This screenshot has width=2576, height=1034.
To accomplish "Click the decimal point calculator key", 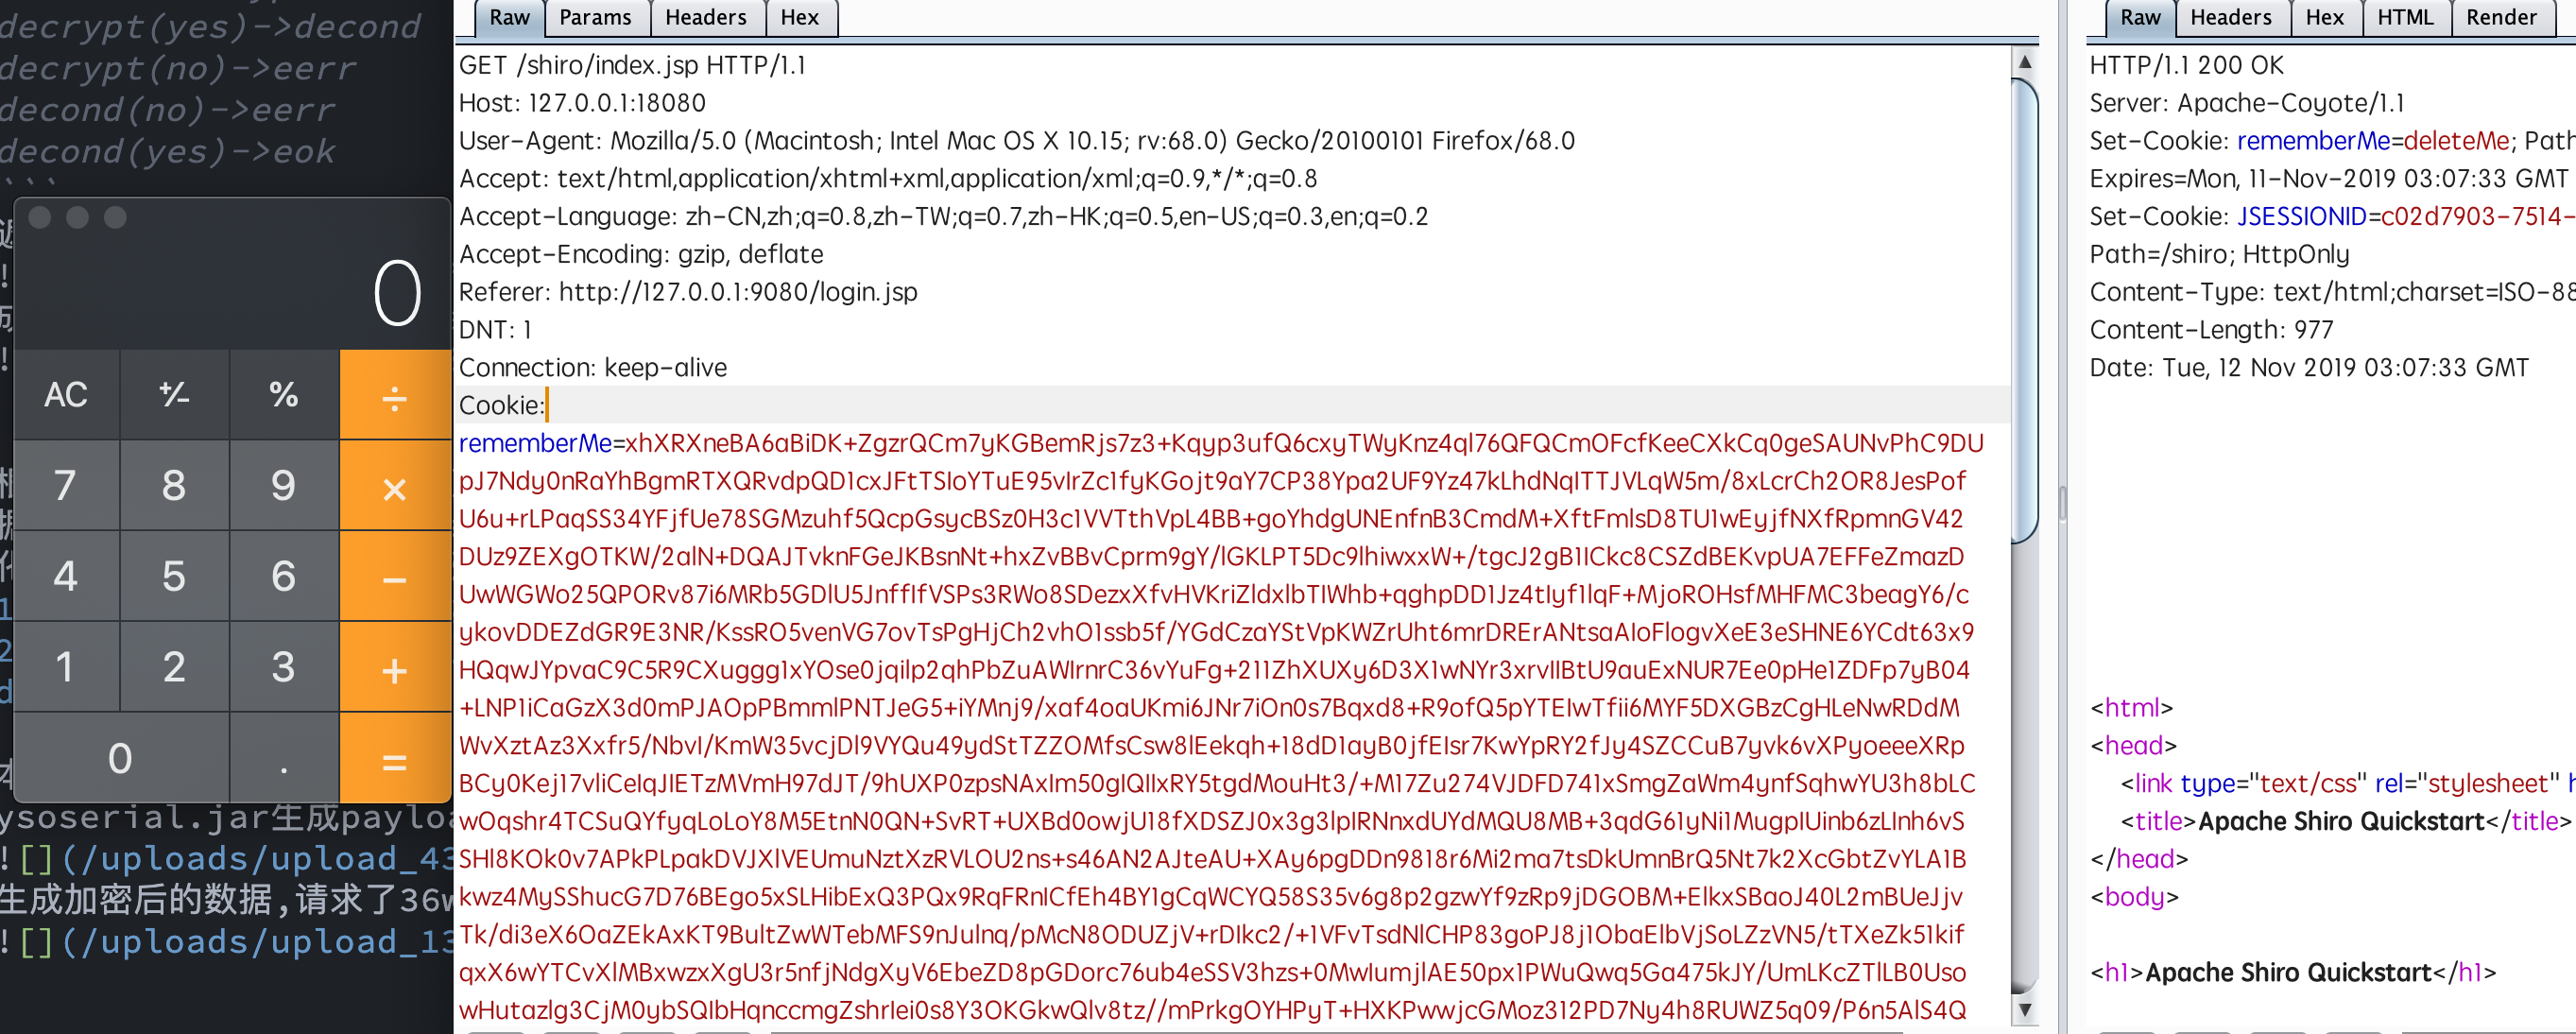I will point(284,759).
